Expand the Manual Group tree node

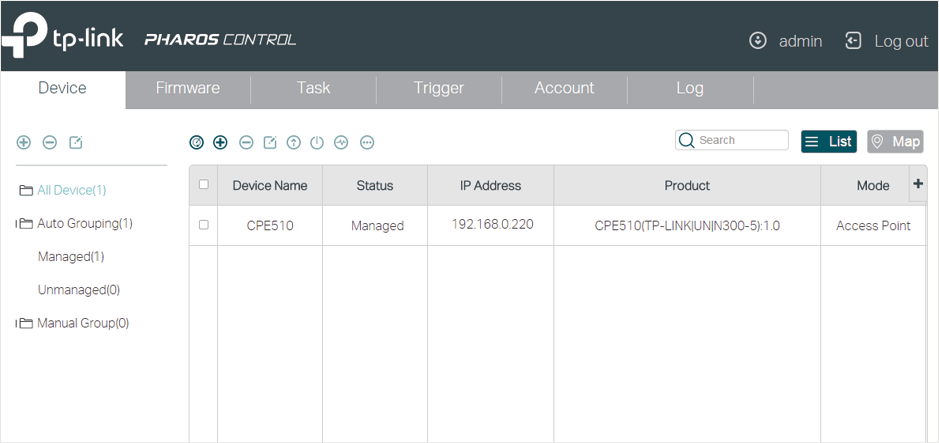click(x=17, y=323)
